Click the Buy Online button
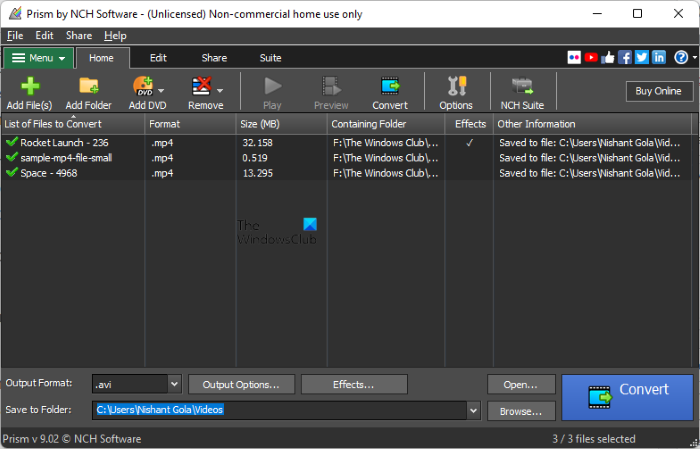 (x=659, y=91)
